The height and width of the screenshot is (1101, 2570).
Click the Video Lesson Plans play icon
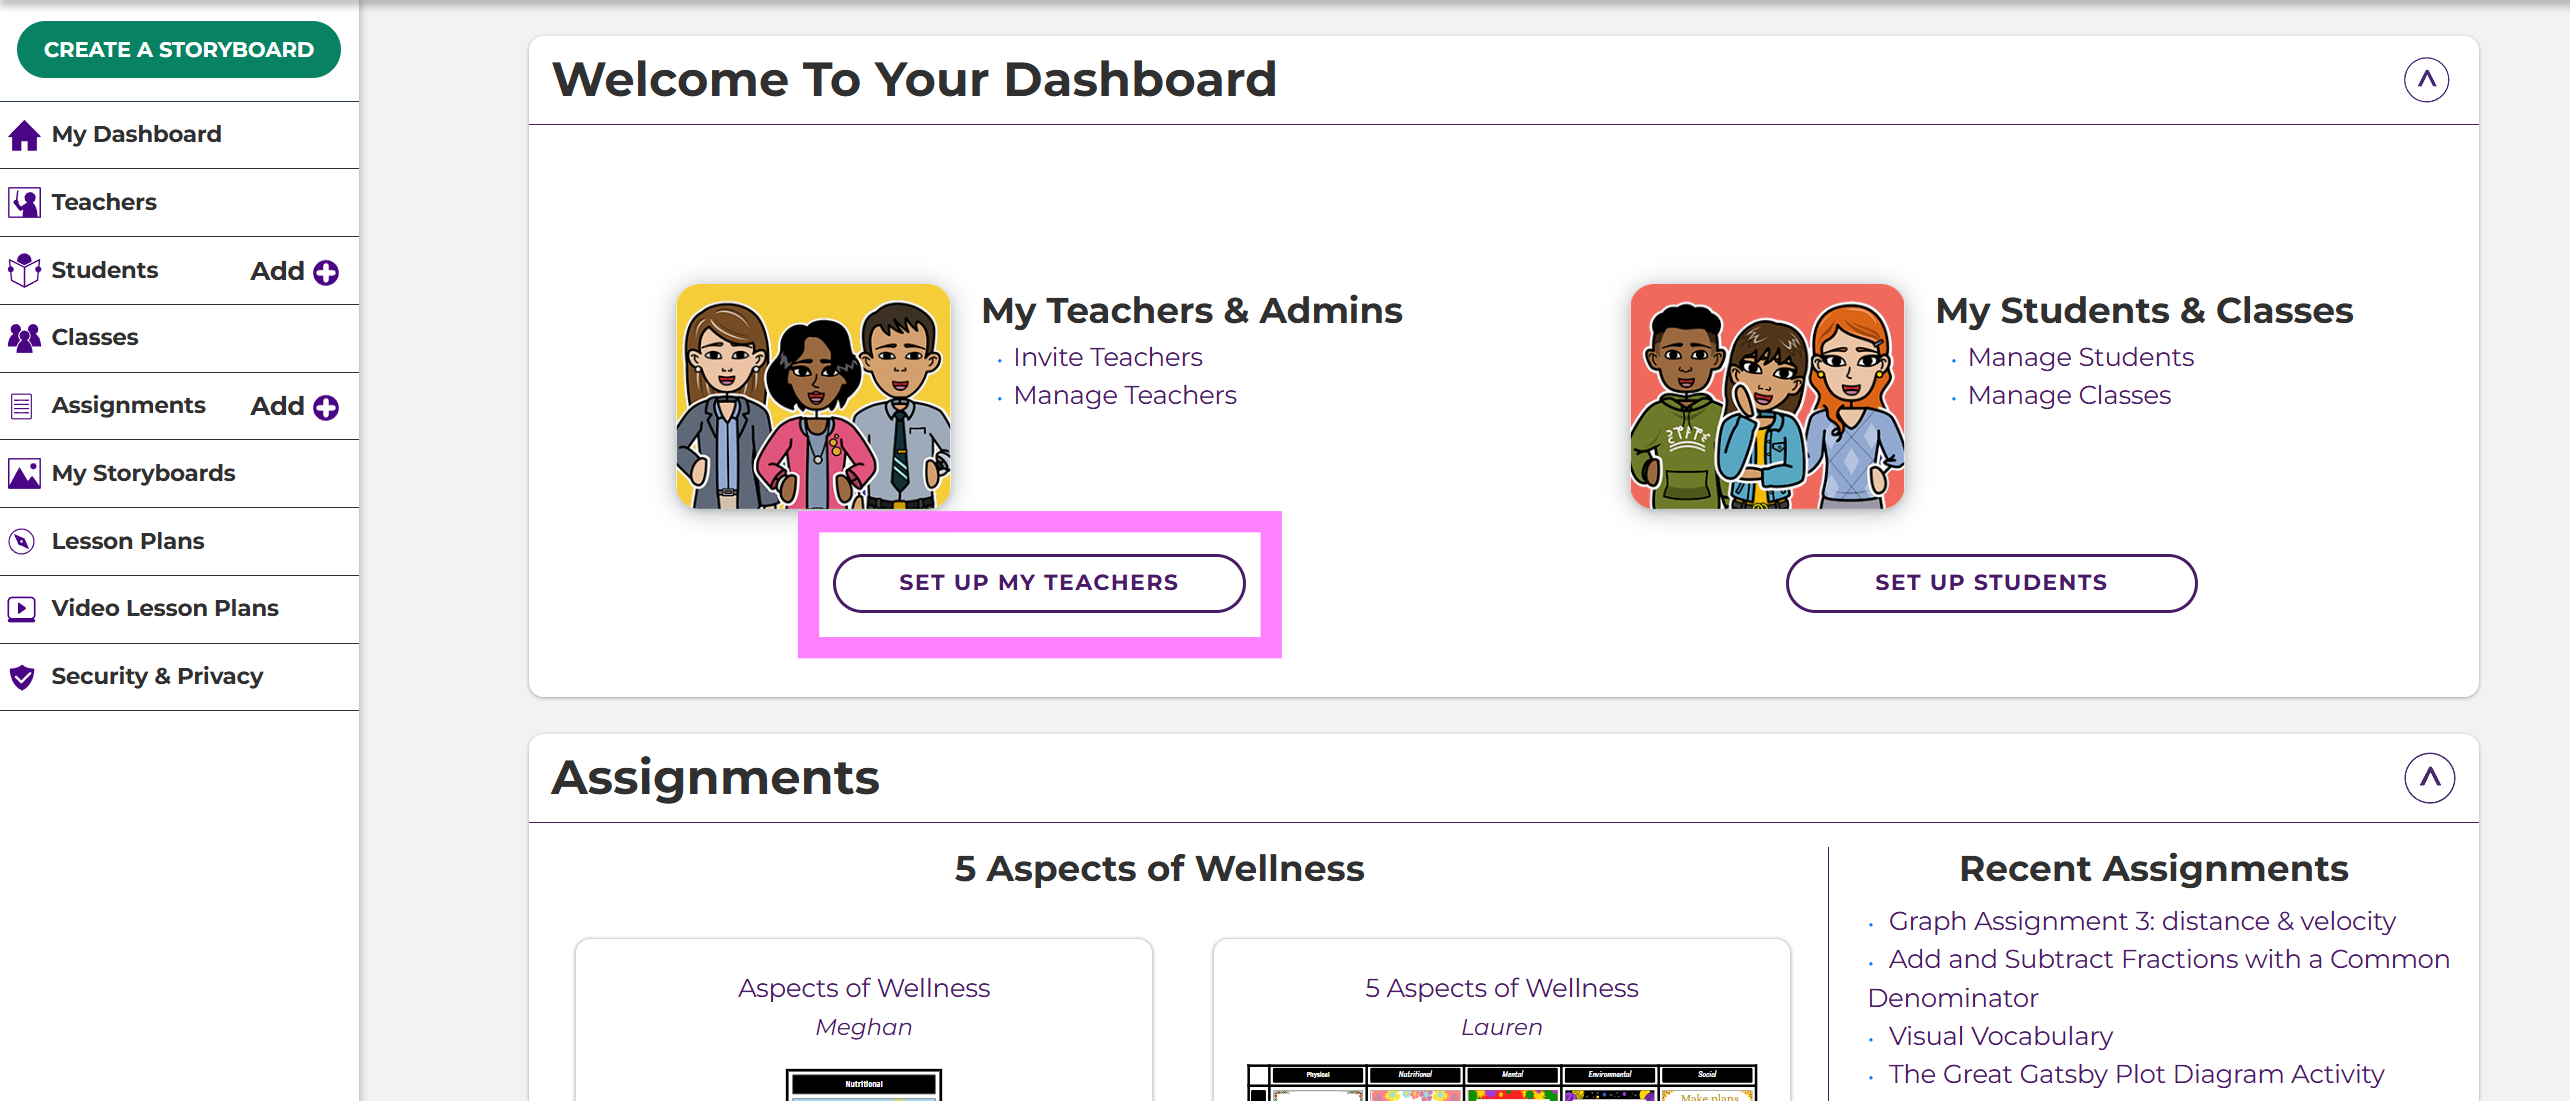22,609
